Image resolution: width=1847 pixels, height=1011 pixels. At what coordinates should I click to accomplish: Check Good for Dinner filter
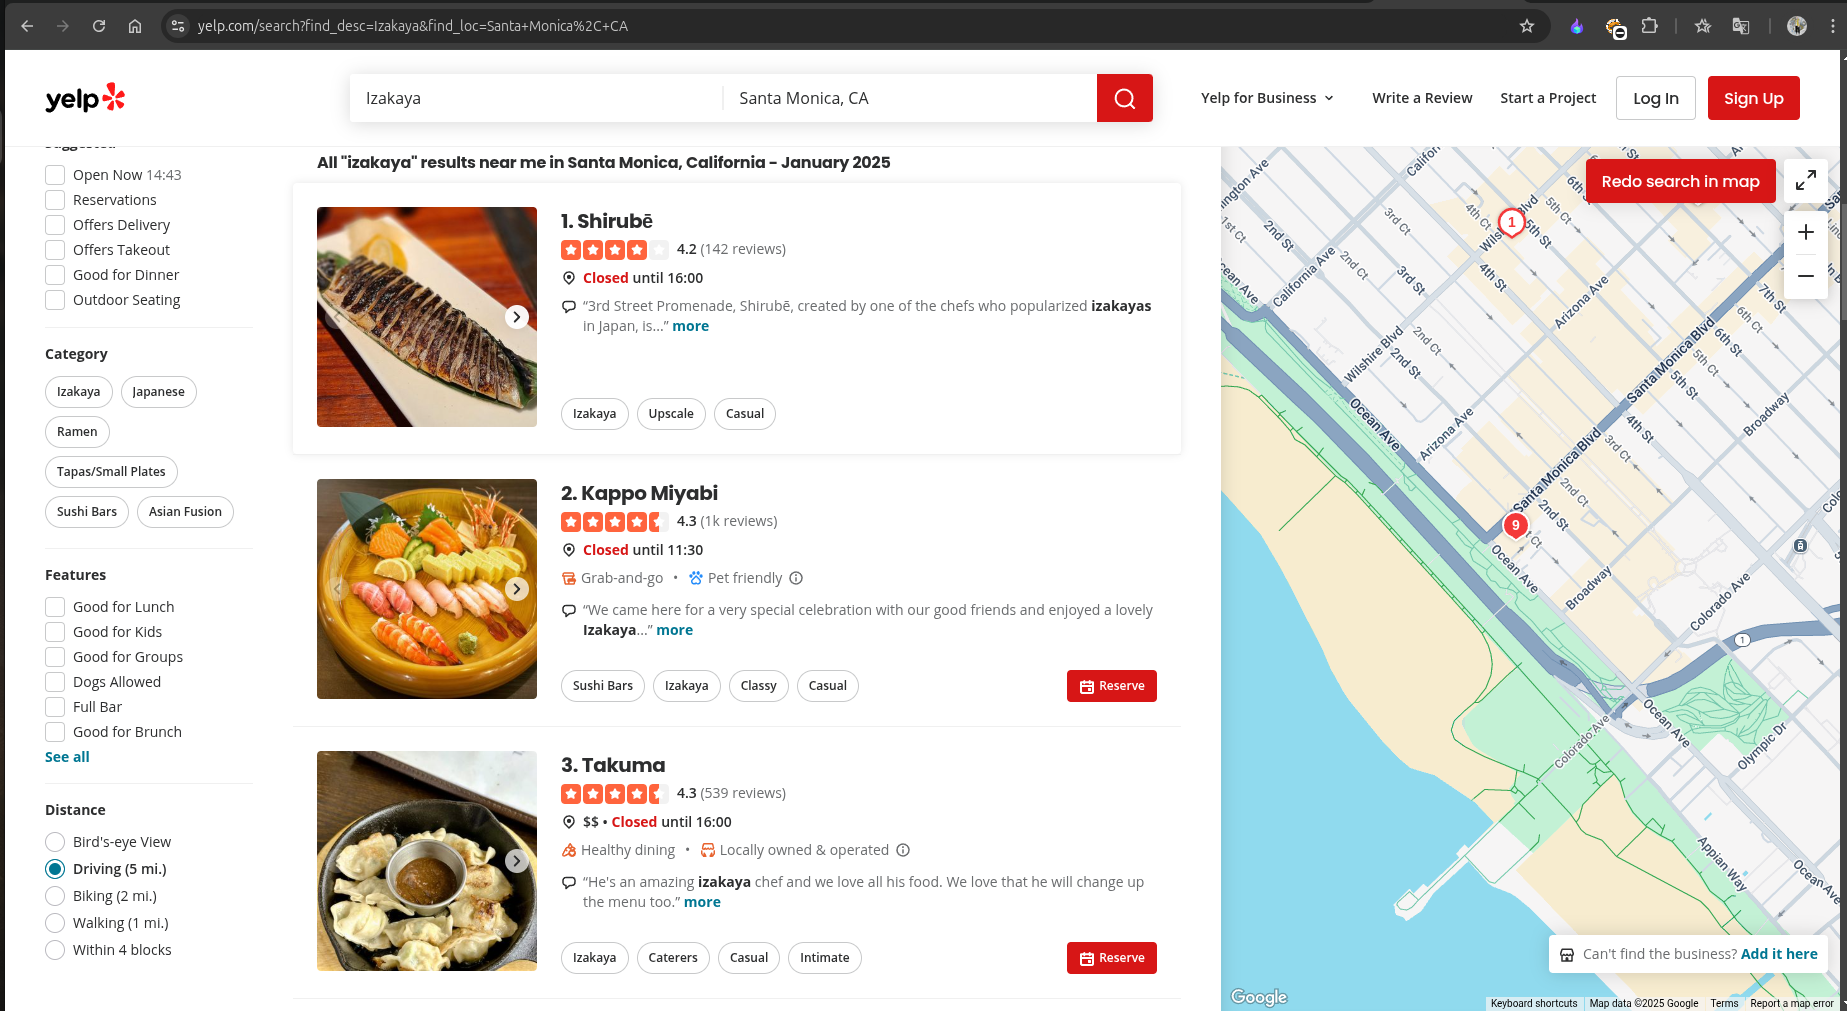point(55,275)
